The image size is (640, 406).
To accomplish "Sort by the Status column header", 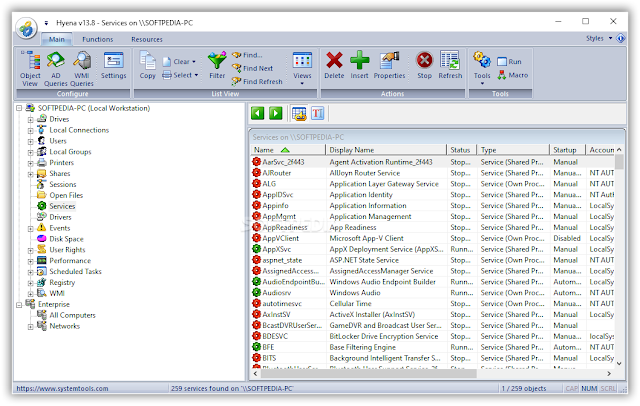I will click(462, 150).
